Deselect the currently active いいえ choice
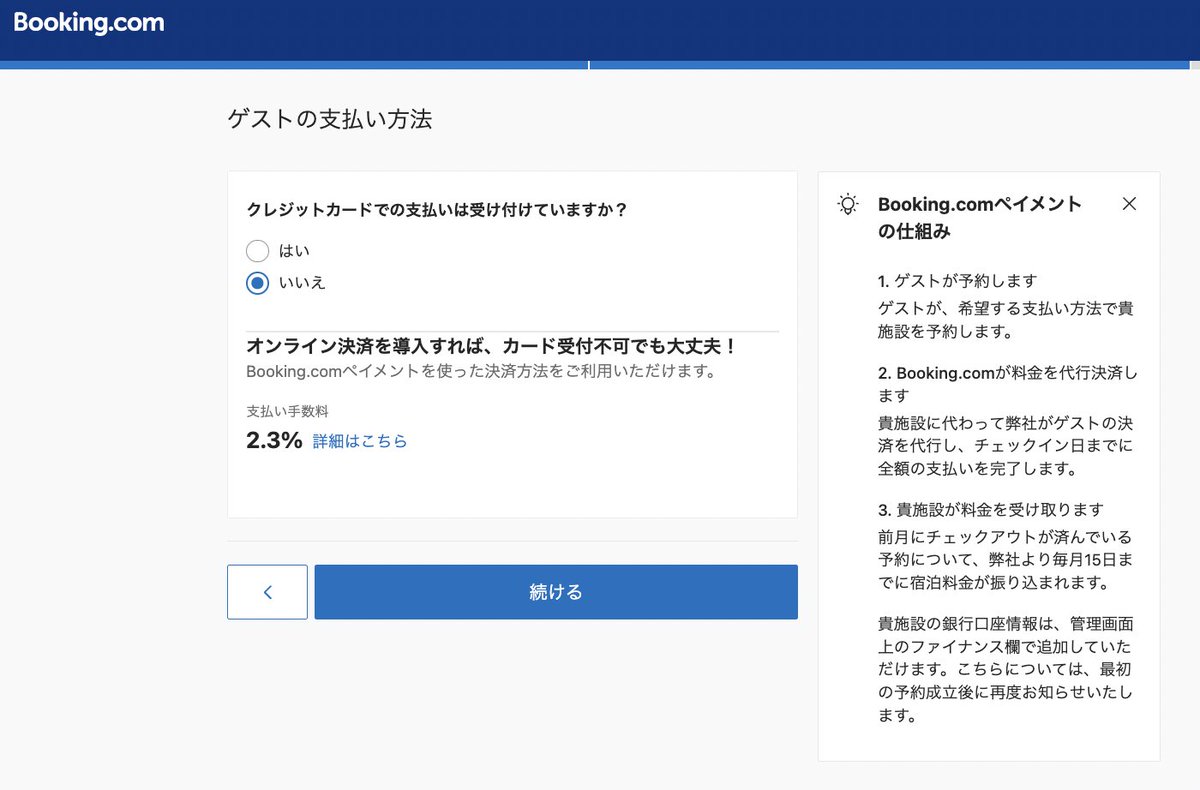This screenshot has width=1200, height=790. click(257, 283)
